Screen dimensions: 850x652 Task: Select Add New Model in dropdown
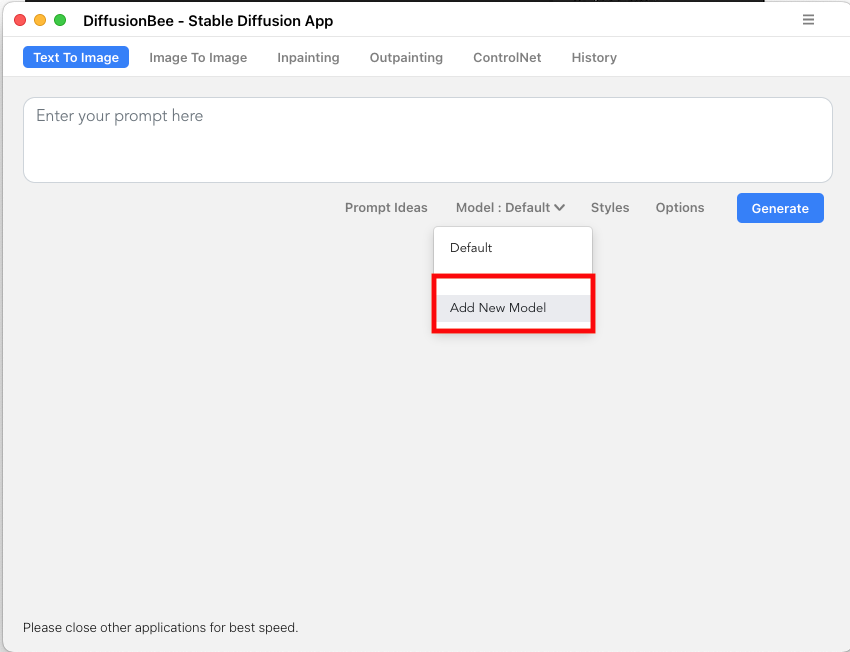point(513,308)
